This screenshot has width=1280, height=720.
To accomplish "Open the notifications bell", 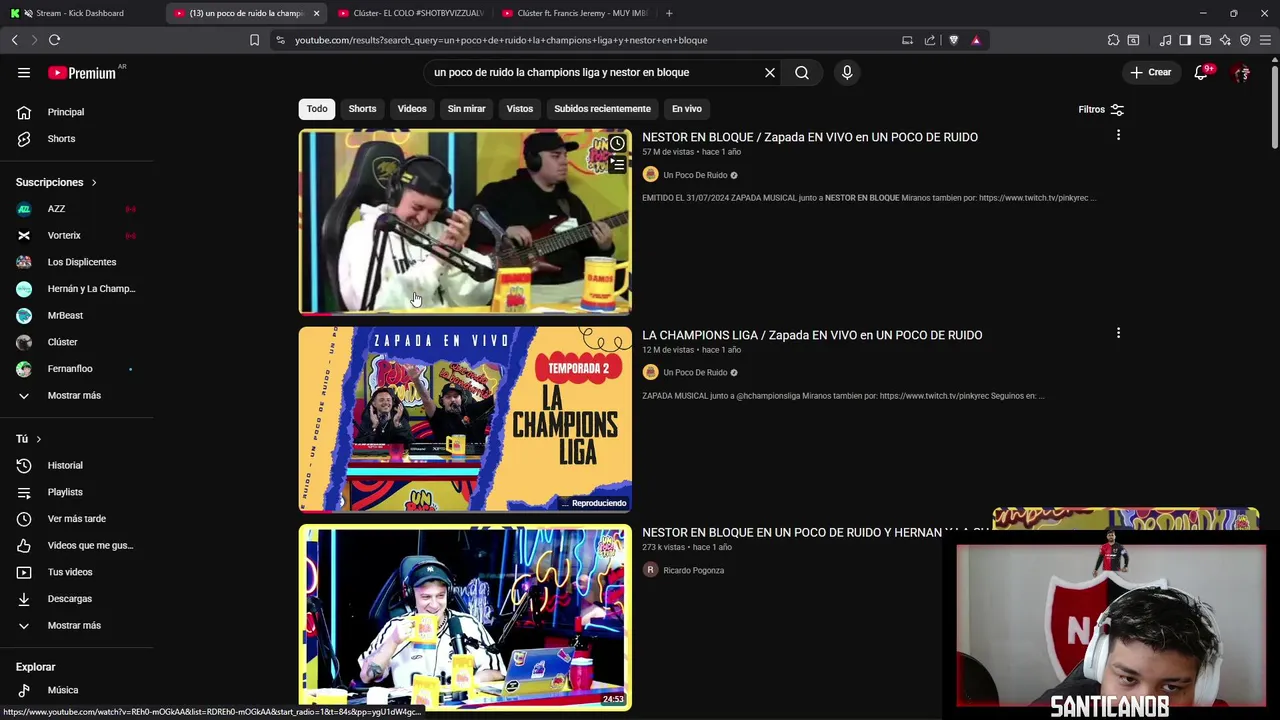I will pyautogui.click(x=1201, y=72).
